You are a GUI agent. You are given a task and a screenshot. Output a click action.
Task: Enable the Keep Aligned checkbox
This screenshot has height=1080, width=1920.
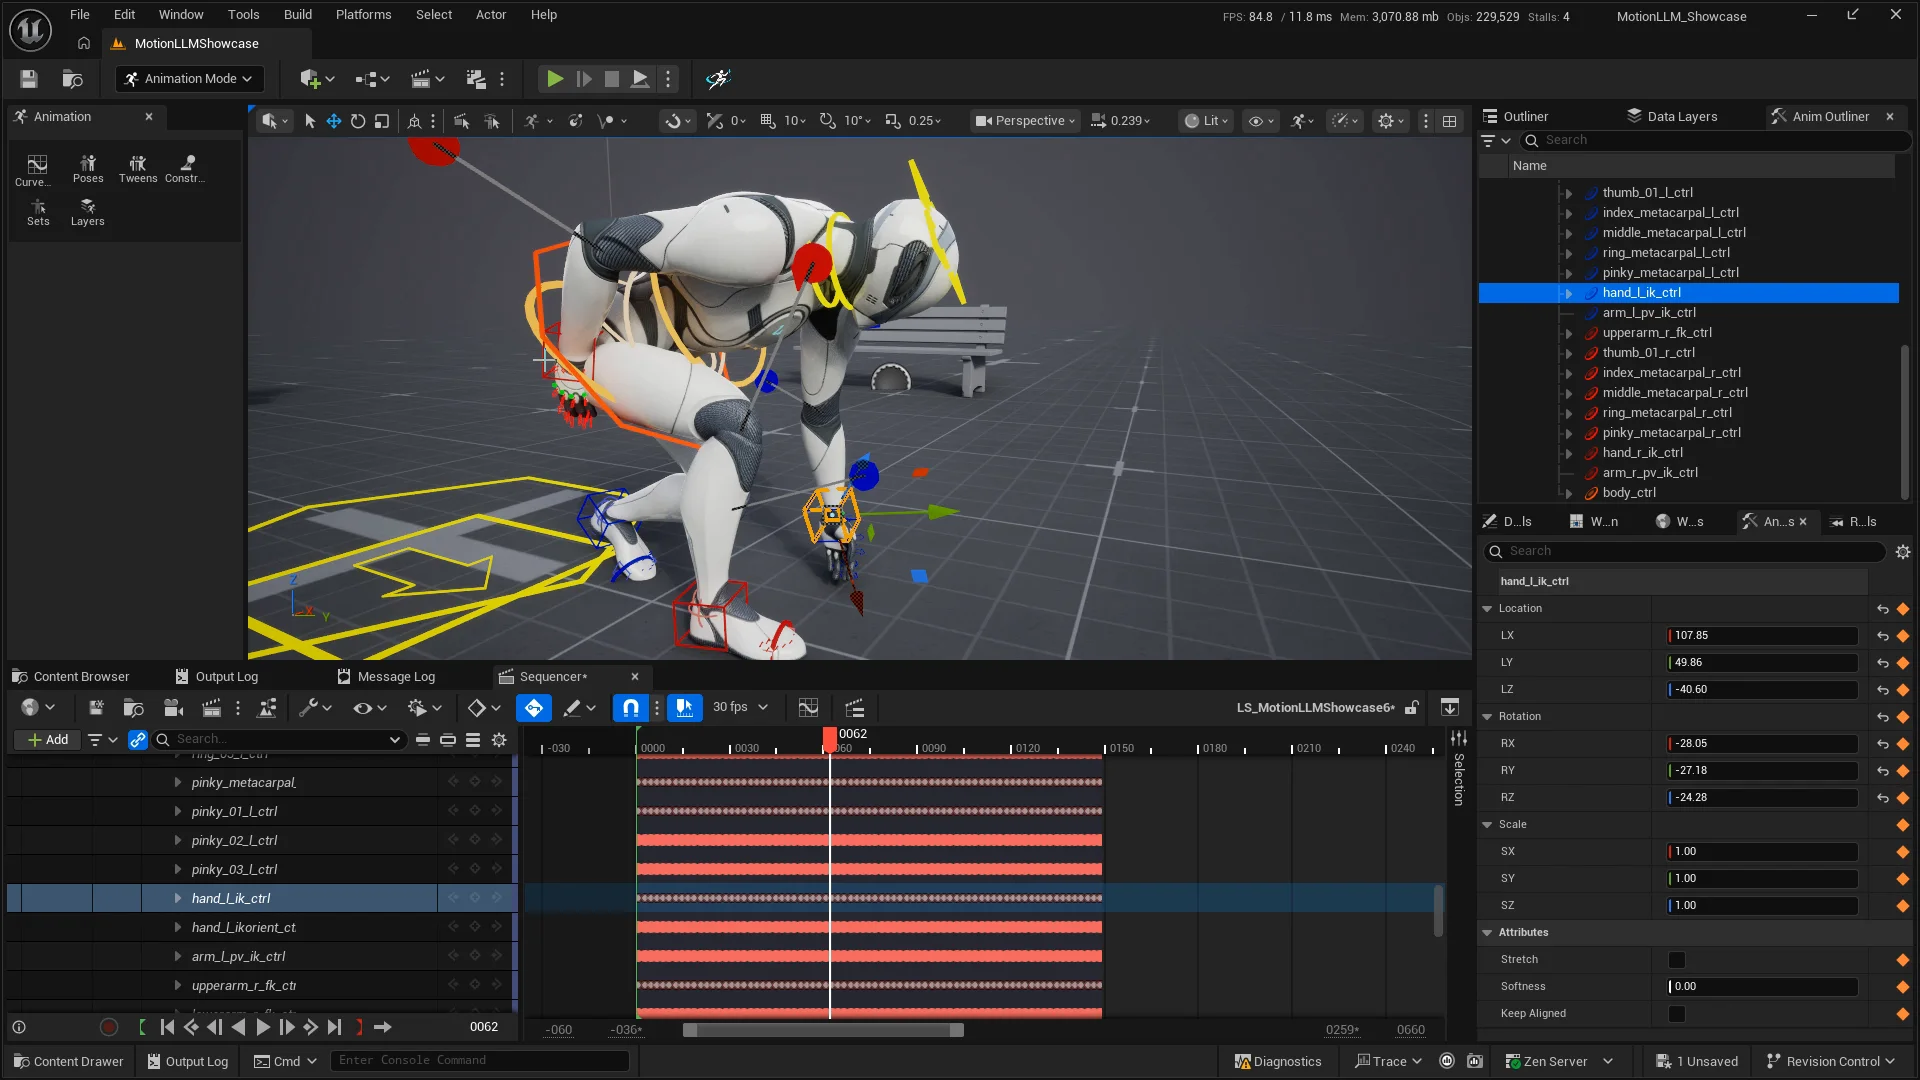coord(1677,1014)
